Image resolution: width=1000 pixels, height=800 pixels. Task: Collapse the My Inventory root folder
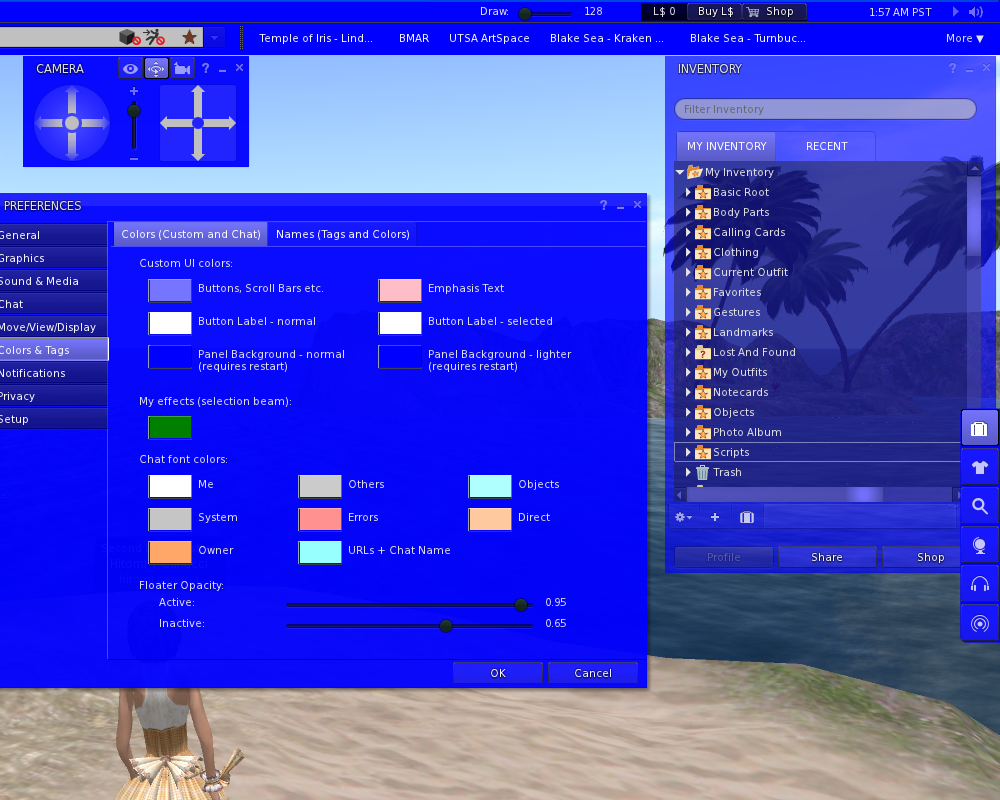(x=680, y=172)
